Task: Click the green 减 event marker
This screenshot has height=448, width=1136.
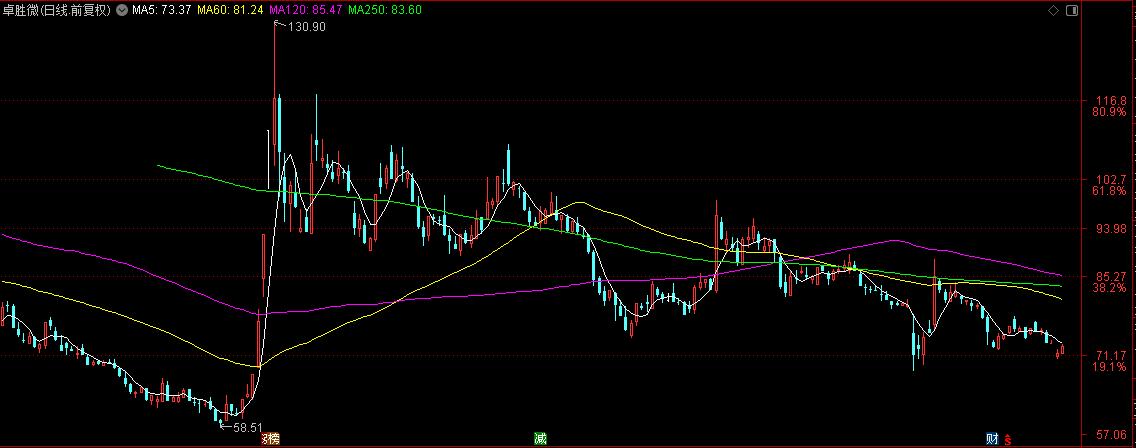Action: point(540,439)
